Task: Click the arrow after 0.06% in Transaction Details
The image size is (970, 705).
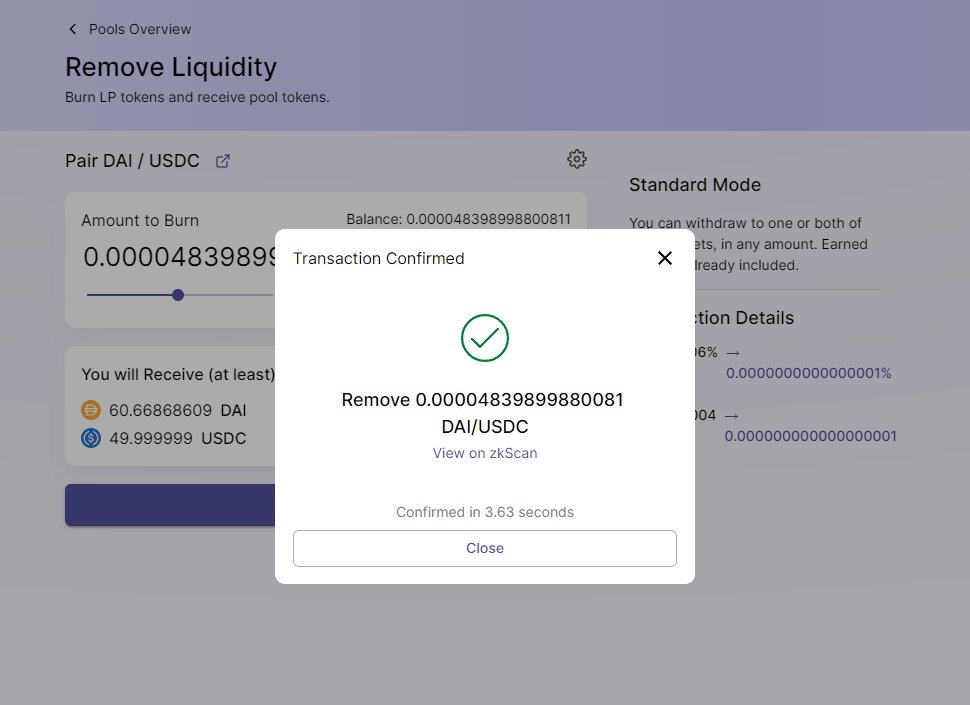Action: pyautogui.click(x=733, y=352)
